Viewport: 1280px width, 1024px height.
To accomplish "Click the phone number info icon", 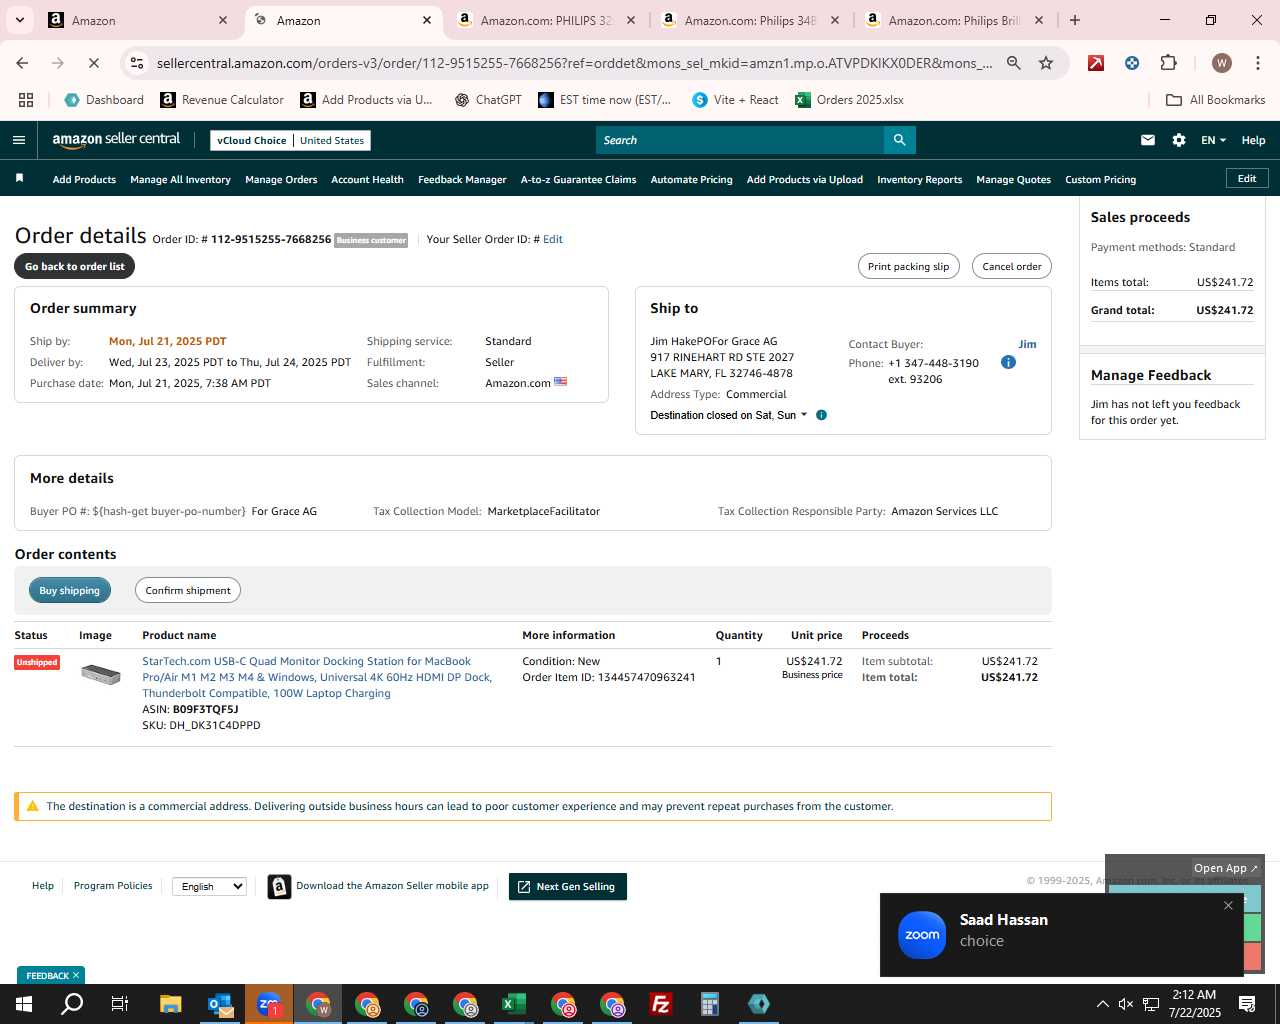I will tap(1008, 362).
